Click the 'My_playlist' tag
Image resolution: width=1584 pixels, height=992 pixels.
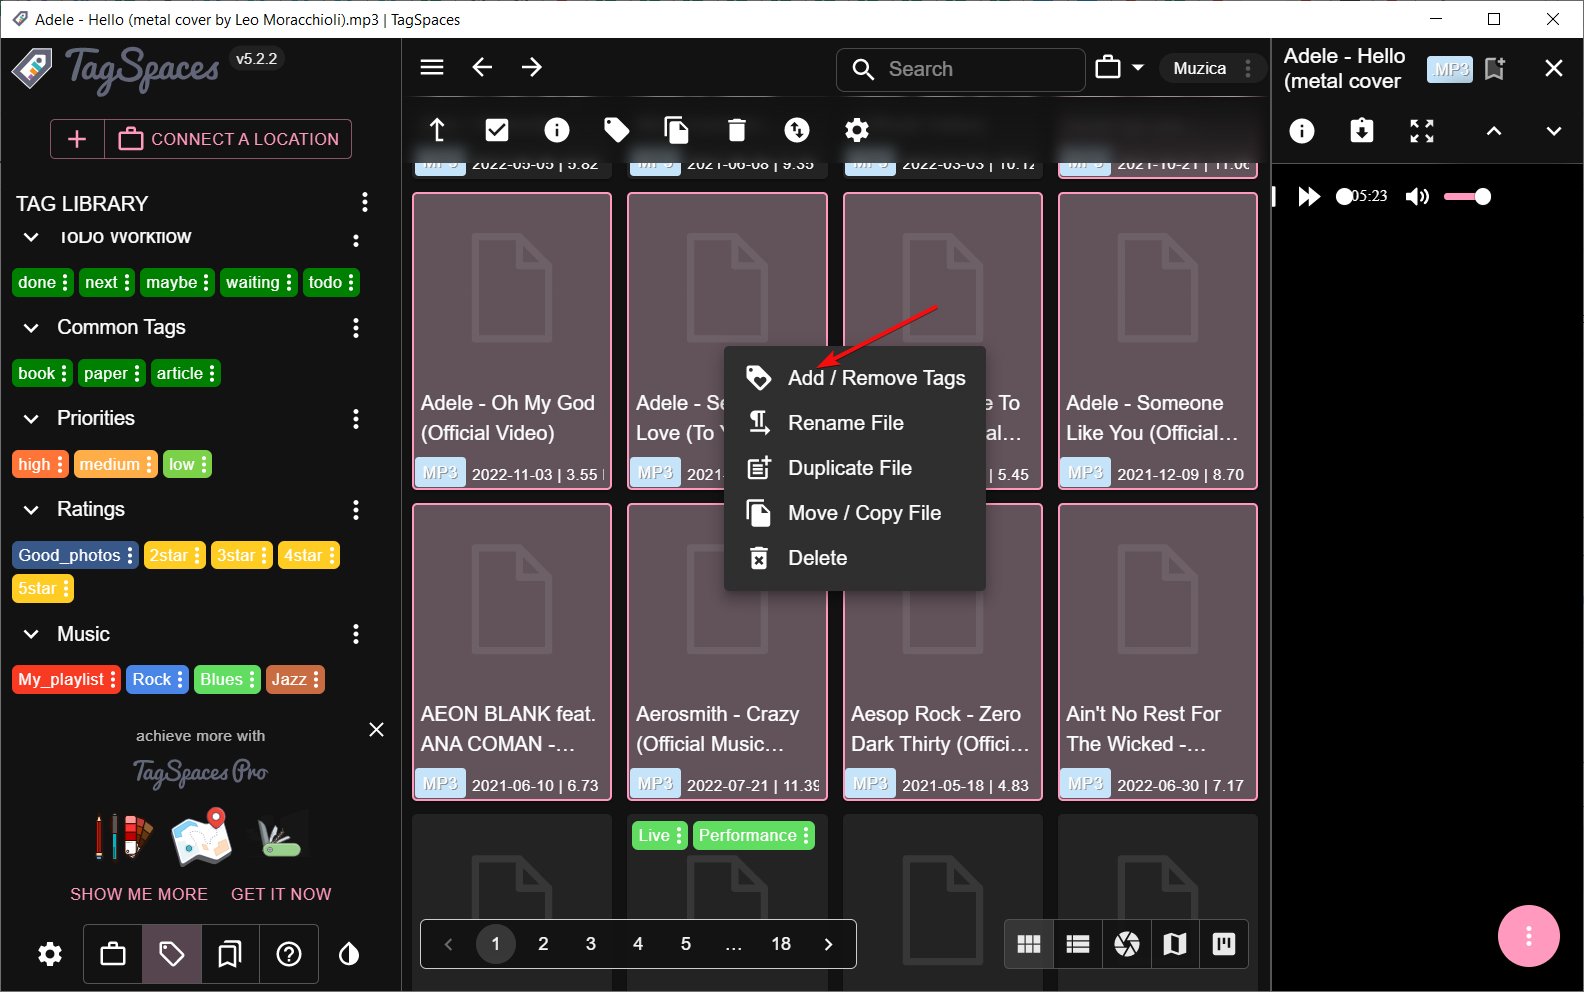point(61,680)
